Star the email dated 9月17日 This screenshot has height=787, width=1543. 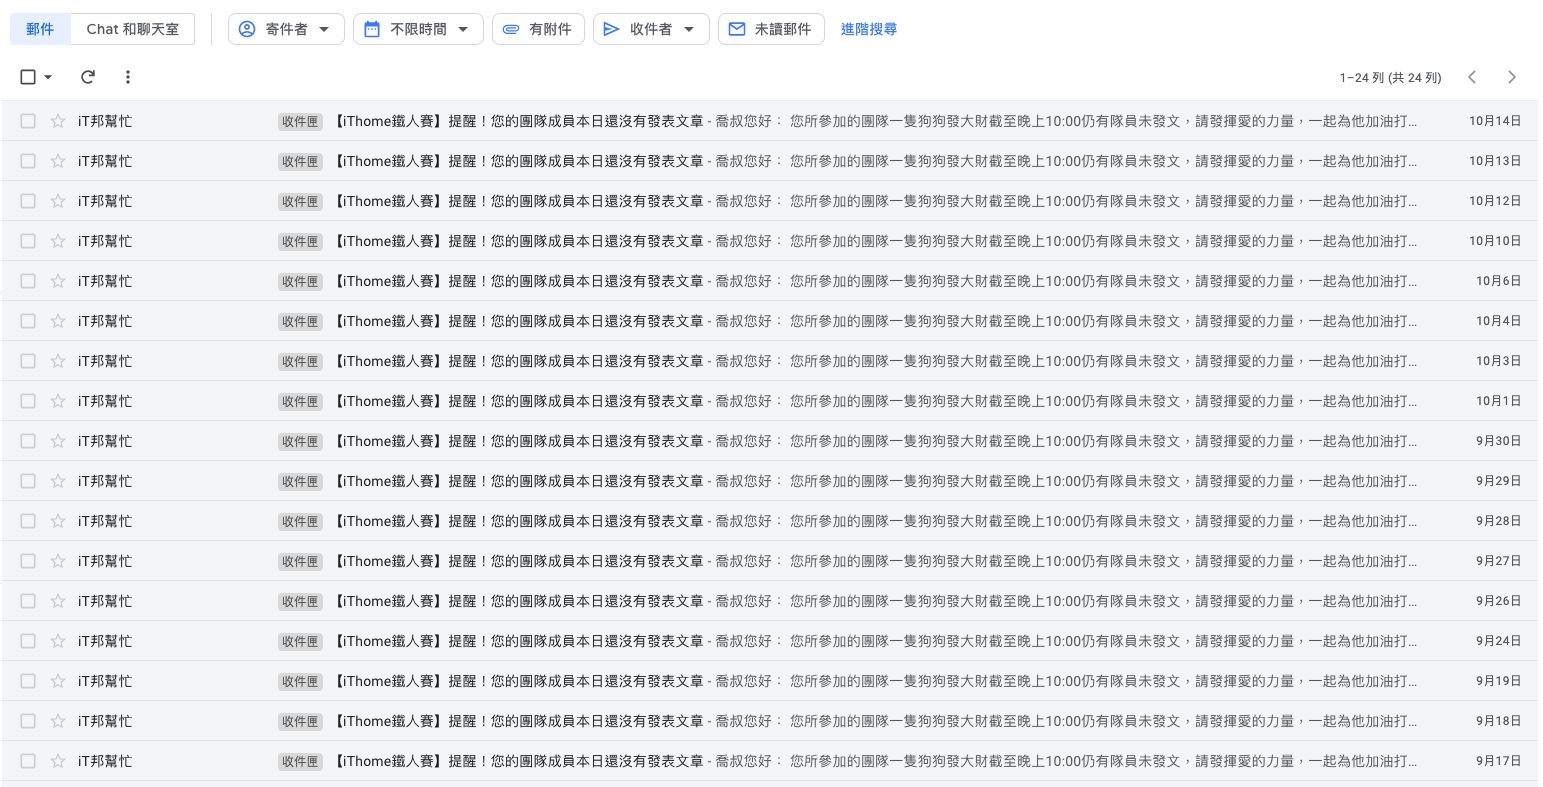click(x=58, y=761)
